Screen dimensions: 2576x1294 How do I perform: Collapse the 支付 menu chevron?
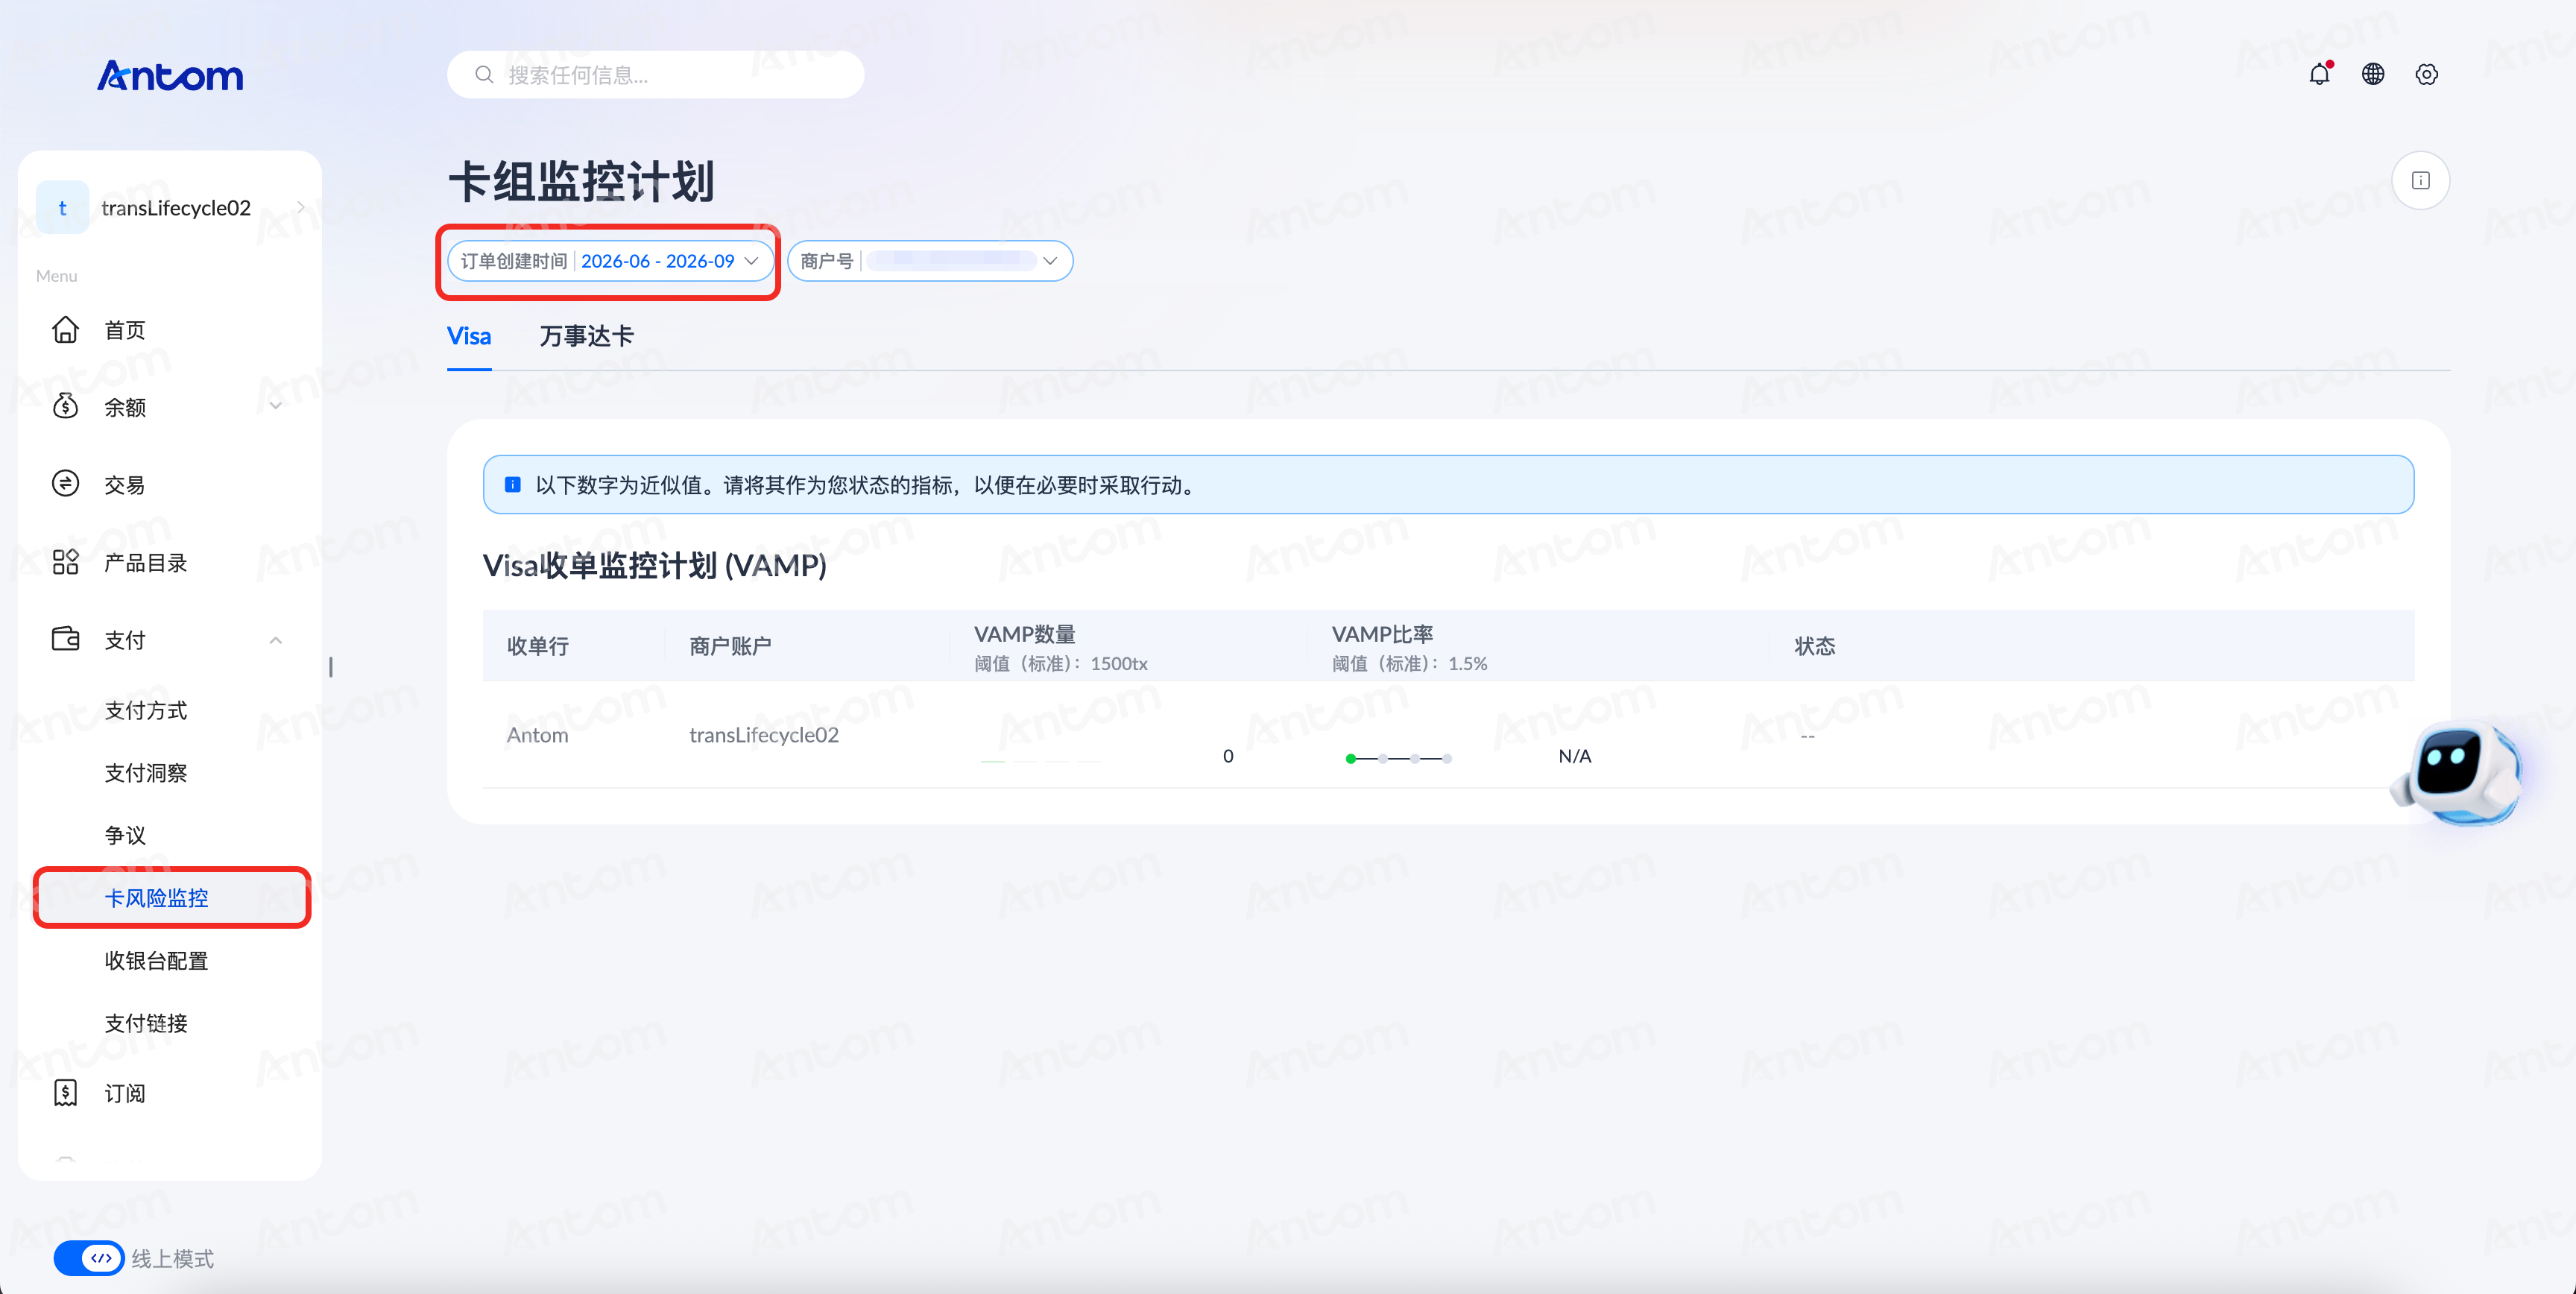point(275,640)
